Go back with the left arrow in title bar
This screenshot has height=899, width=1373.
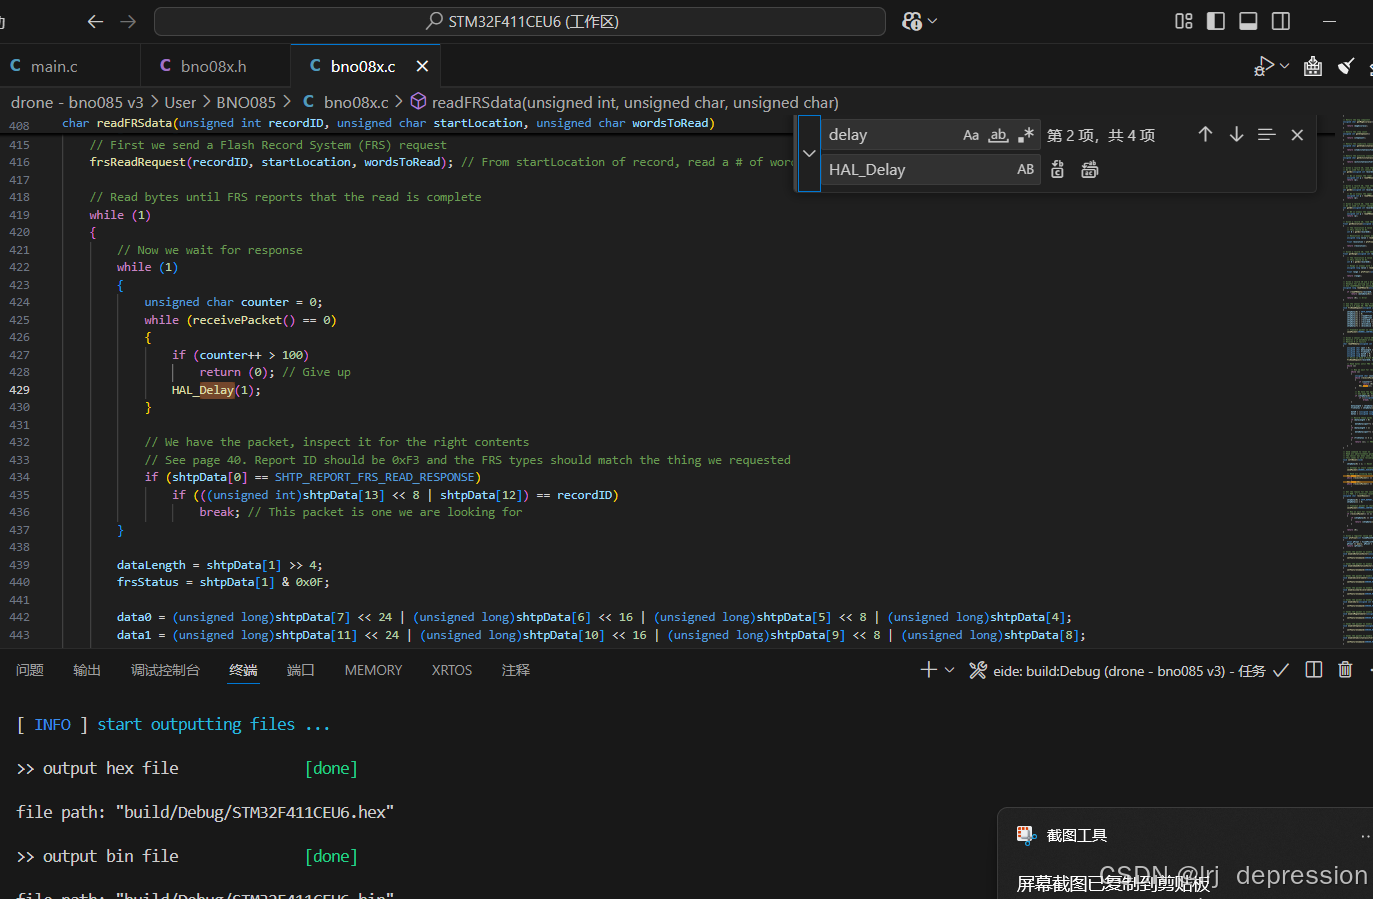[x=95, y=21]
